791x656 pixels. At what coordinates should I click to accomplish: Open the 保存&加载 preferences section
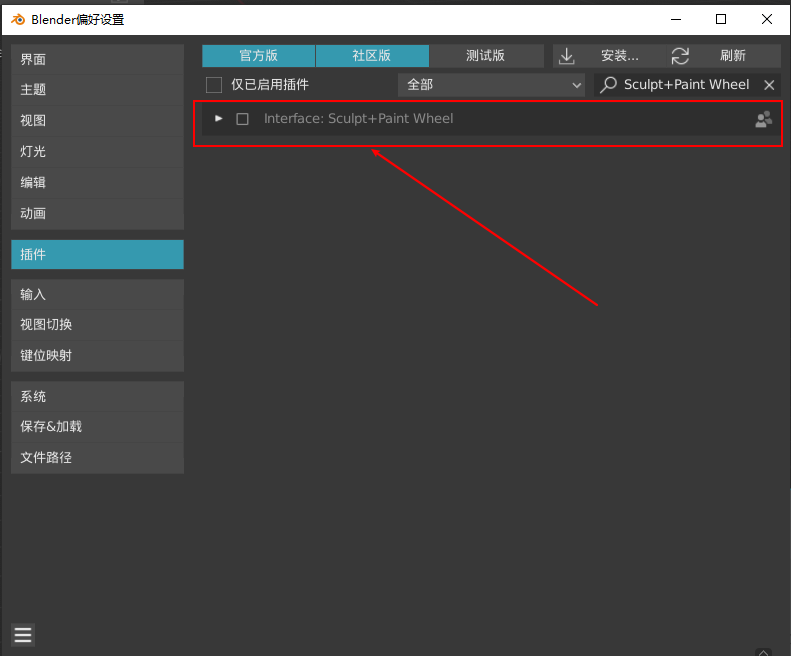[x=97, y=427]
